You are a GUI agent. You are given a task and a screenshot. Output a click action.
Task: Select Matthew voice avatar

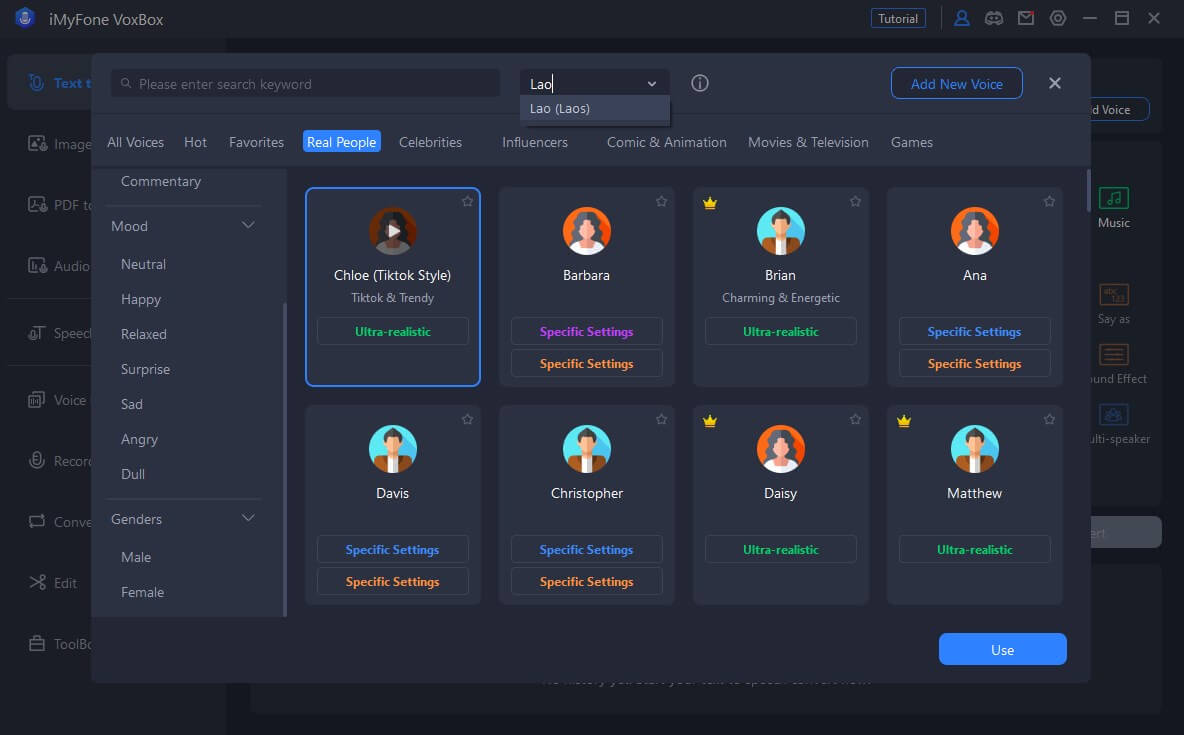coord(975,449)
